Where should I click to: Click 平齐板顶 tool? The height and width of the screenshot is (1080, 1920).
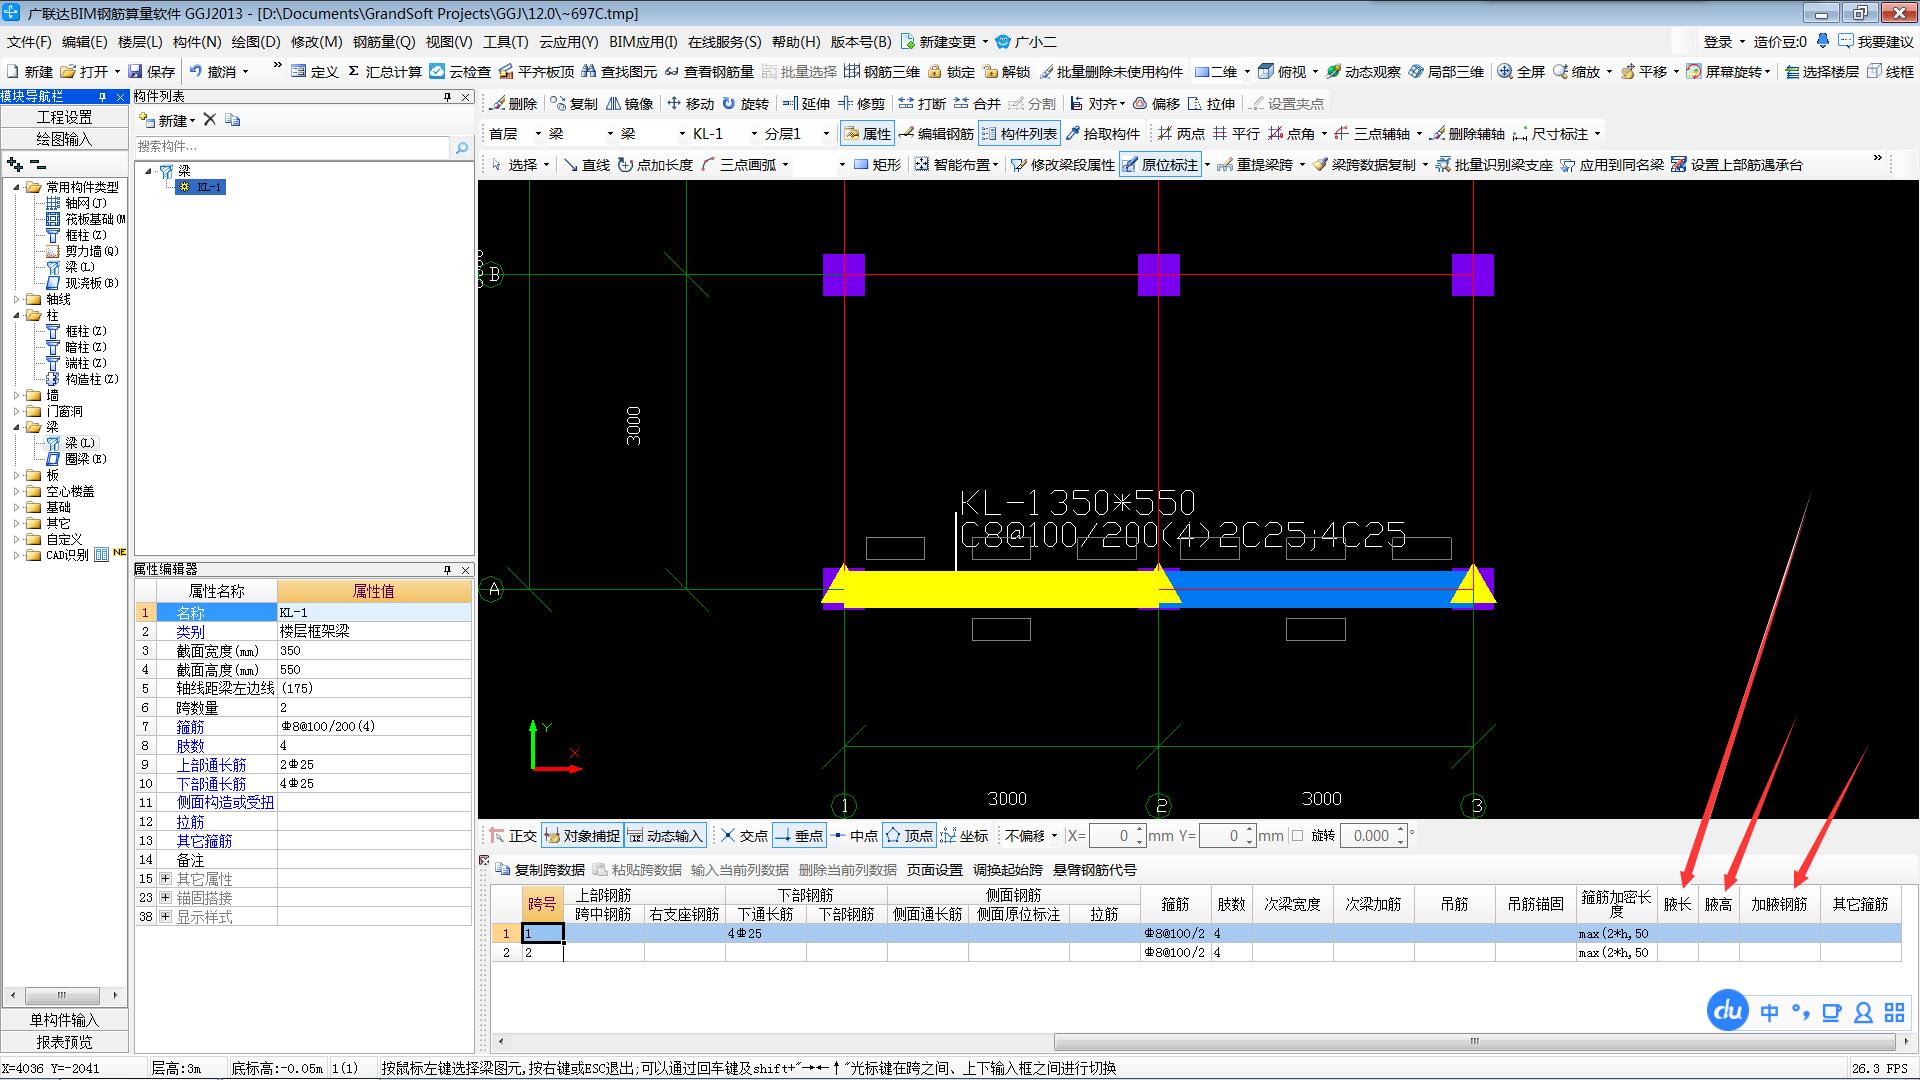pyautogui.click(x=536, y=71)
